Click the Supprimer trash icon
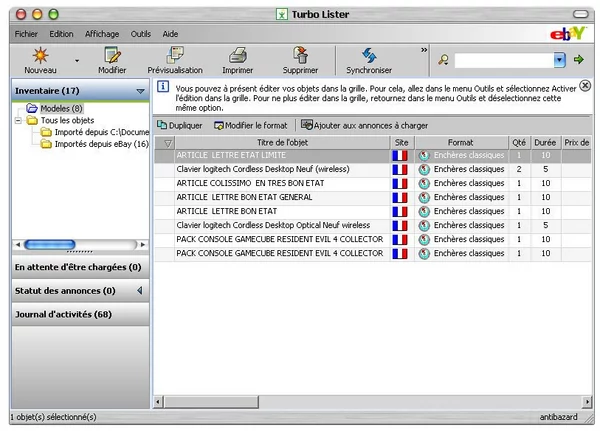Viewport: 600px width, 431px height. click(301, 56)
